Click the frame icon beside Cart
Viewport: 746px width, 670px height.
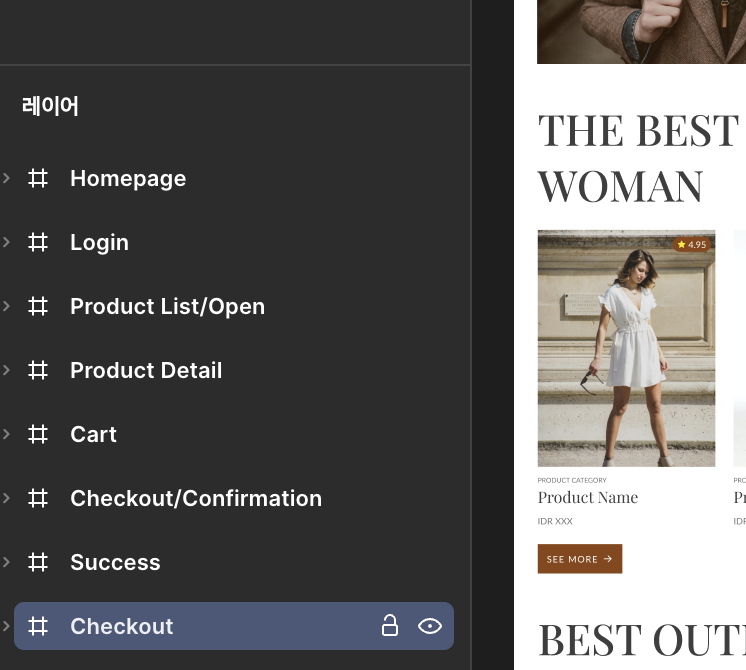click(38, 434)
